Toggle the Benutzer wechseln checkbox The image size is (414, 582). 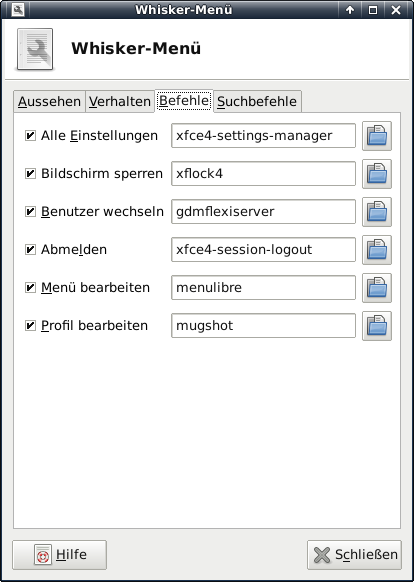coord(30,212)
